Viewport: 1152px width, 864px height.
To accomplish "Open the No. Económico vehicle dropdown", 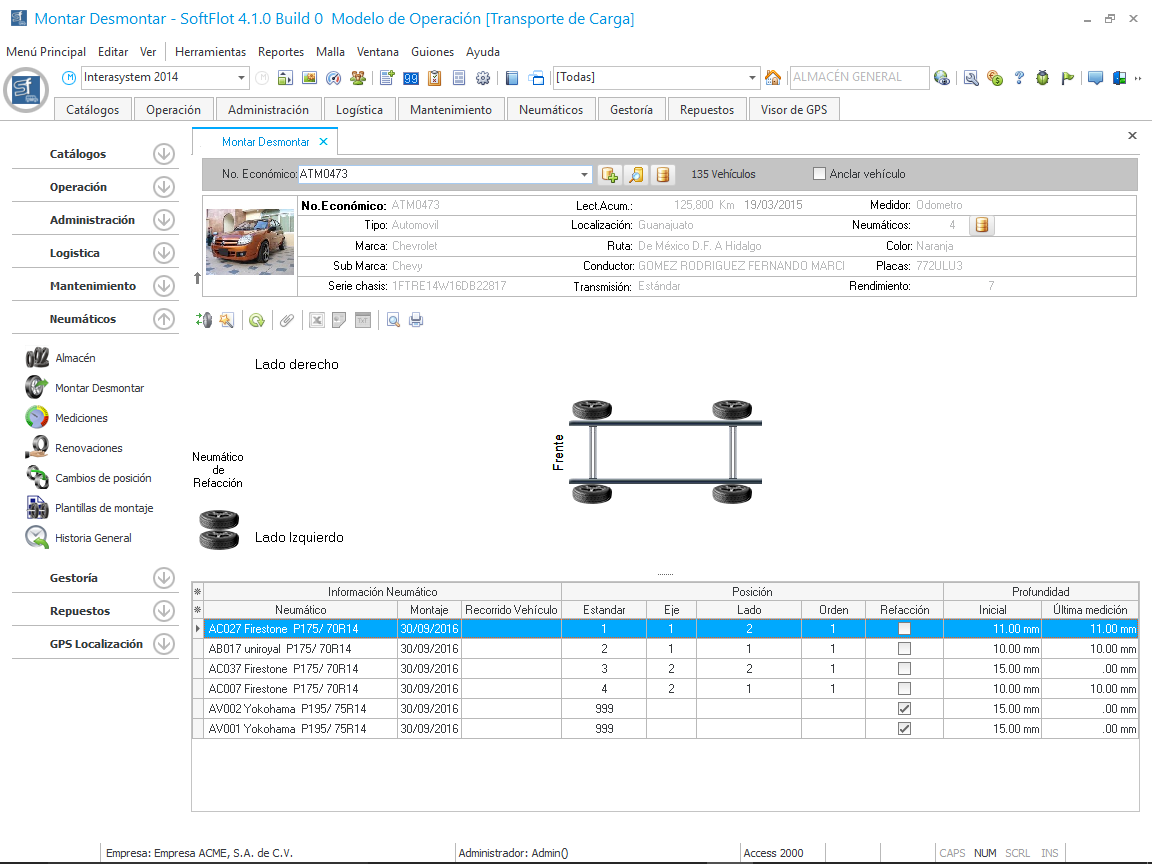I will [585, 175].
